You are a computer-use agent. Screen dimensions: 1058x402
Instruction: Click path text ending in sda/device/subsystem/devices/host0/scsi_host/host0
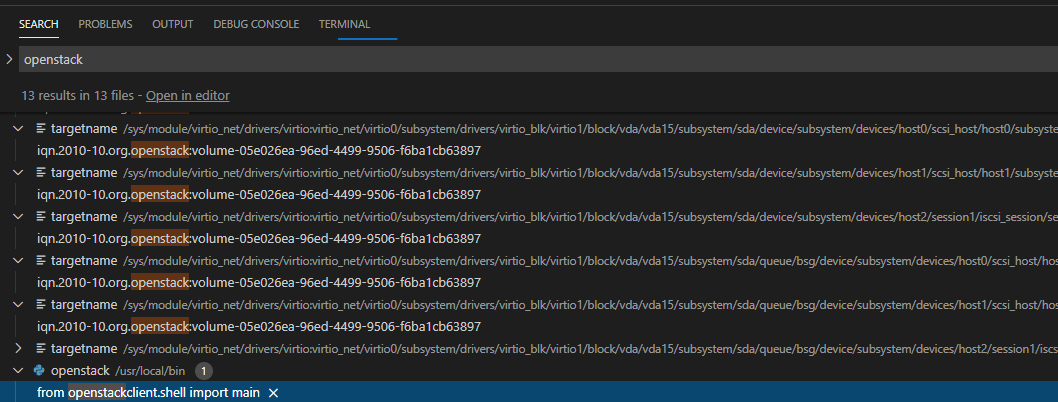pos(590,129)
